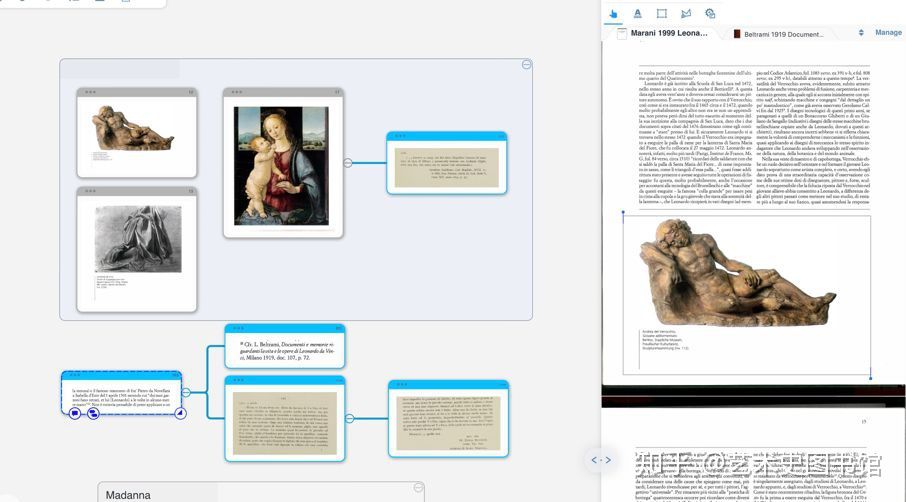This screenshot has width=906, height=502.
Task: Collapse the Madonna group frame
Action: coord(418,488)
